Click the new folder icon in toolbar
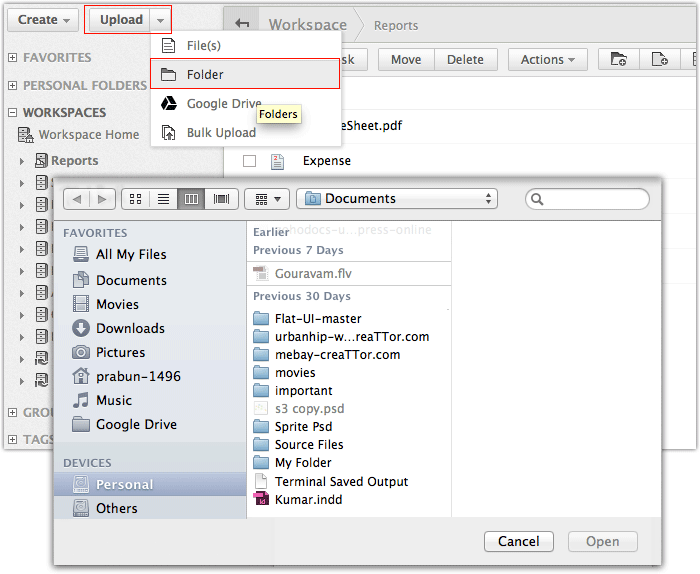 pos(619,60)
